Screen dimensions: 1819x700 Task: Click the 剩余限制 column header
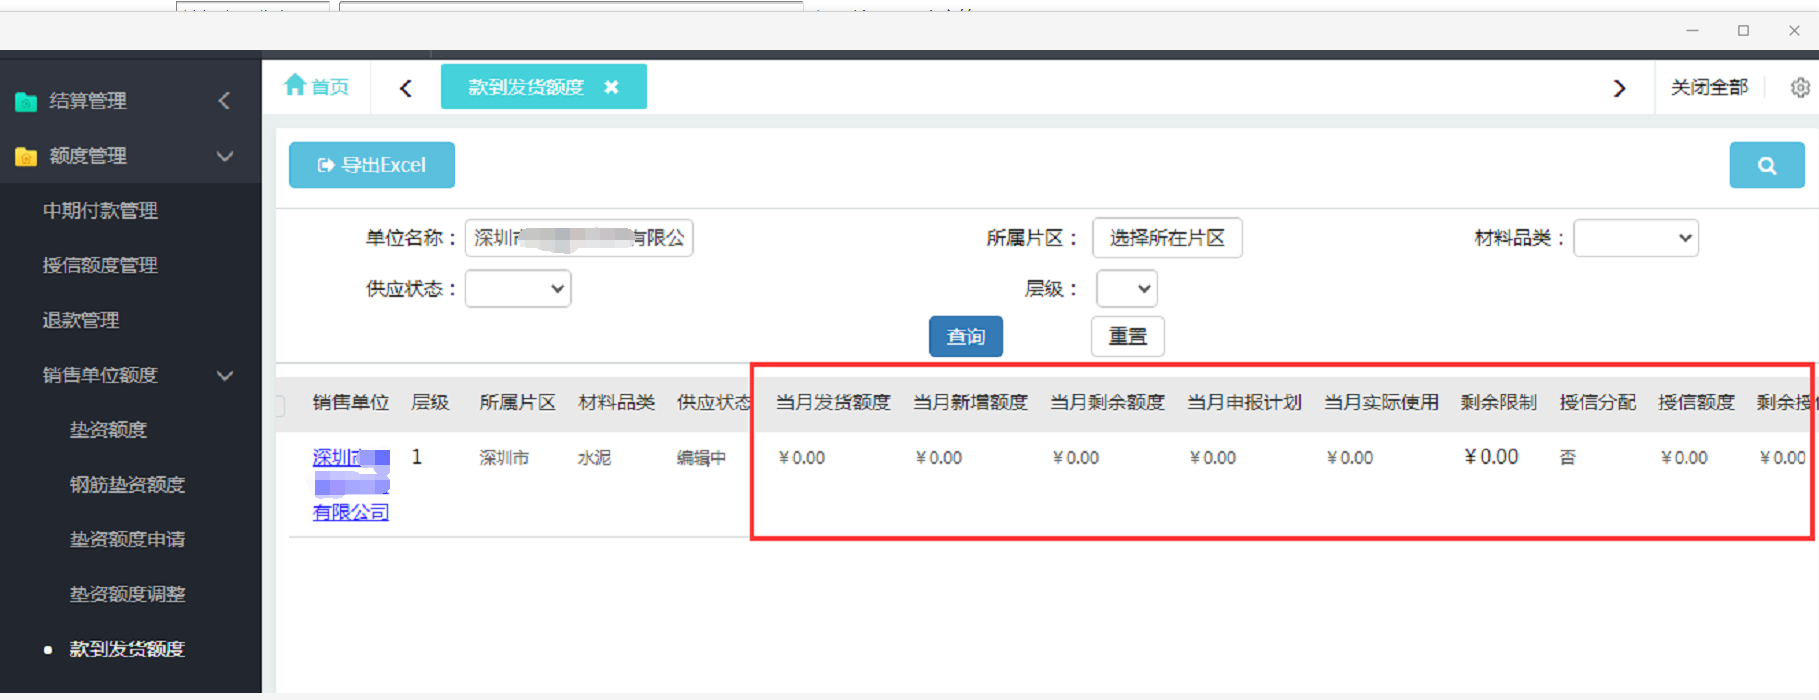pyautogui.click(x=1498, y=402)
